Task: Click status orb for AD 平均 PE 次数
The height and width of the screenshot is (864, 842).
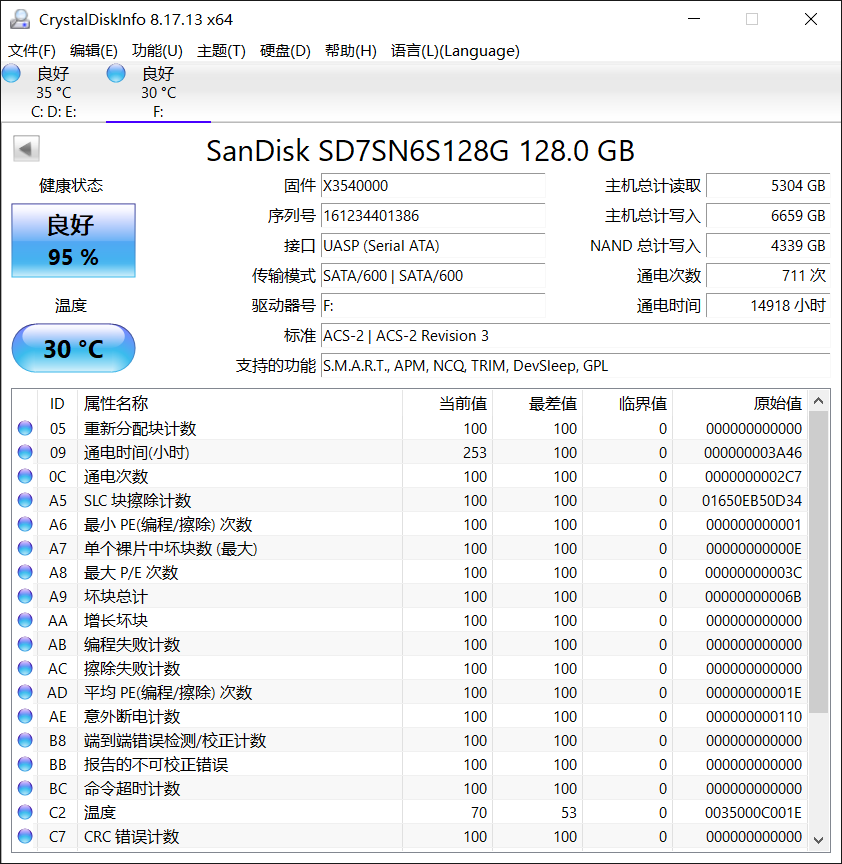Action: [25, 692]
